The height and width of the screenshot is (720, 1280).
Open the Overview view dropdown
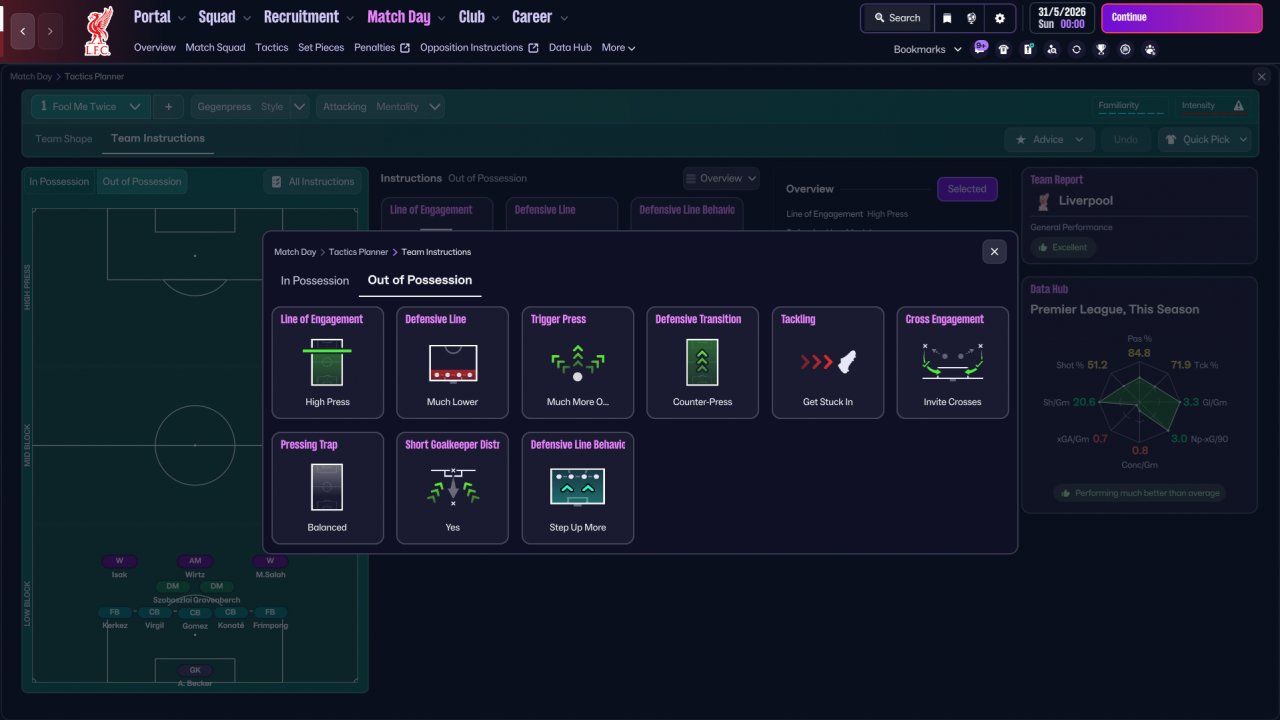click(721, 179)
